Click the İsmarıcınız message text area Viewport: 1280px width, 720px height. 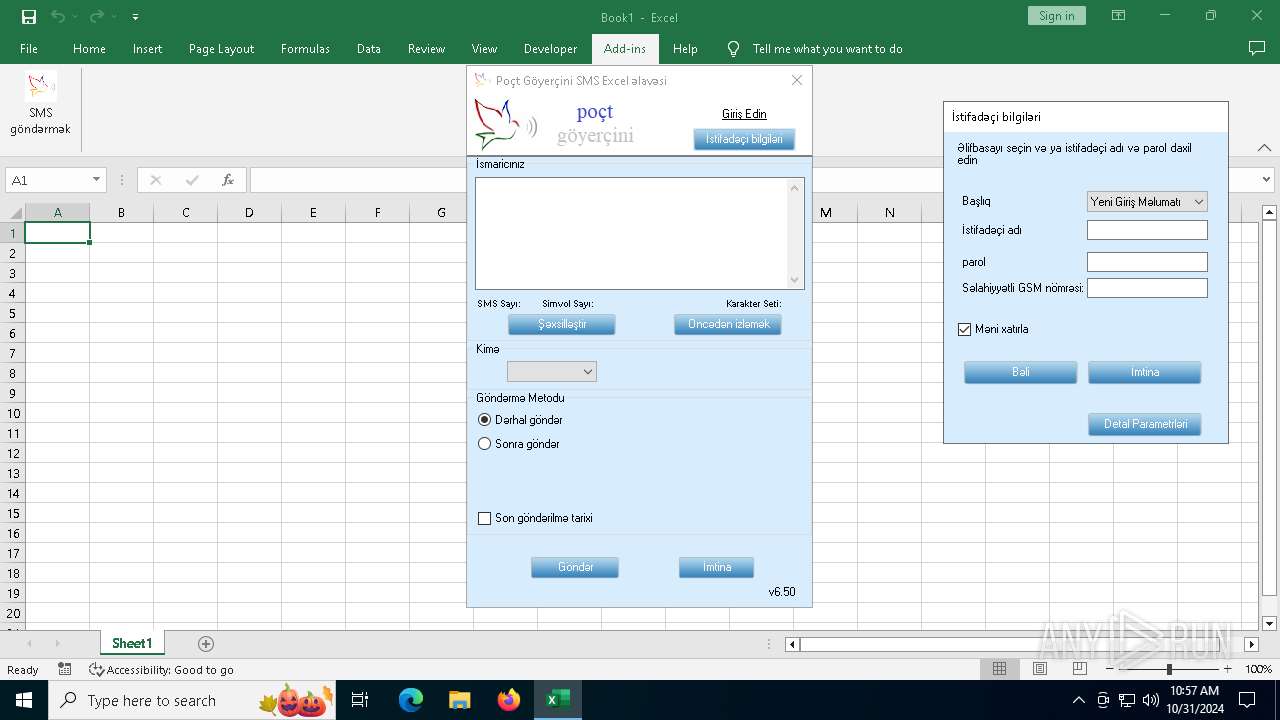[640, 234]
